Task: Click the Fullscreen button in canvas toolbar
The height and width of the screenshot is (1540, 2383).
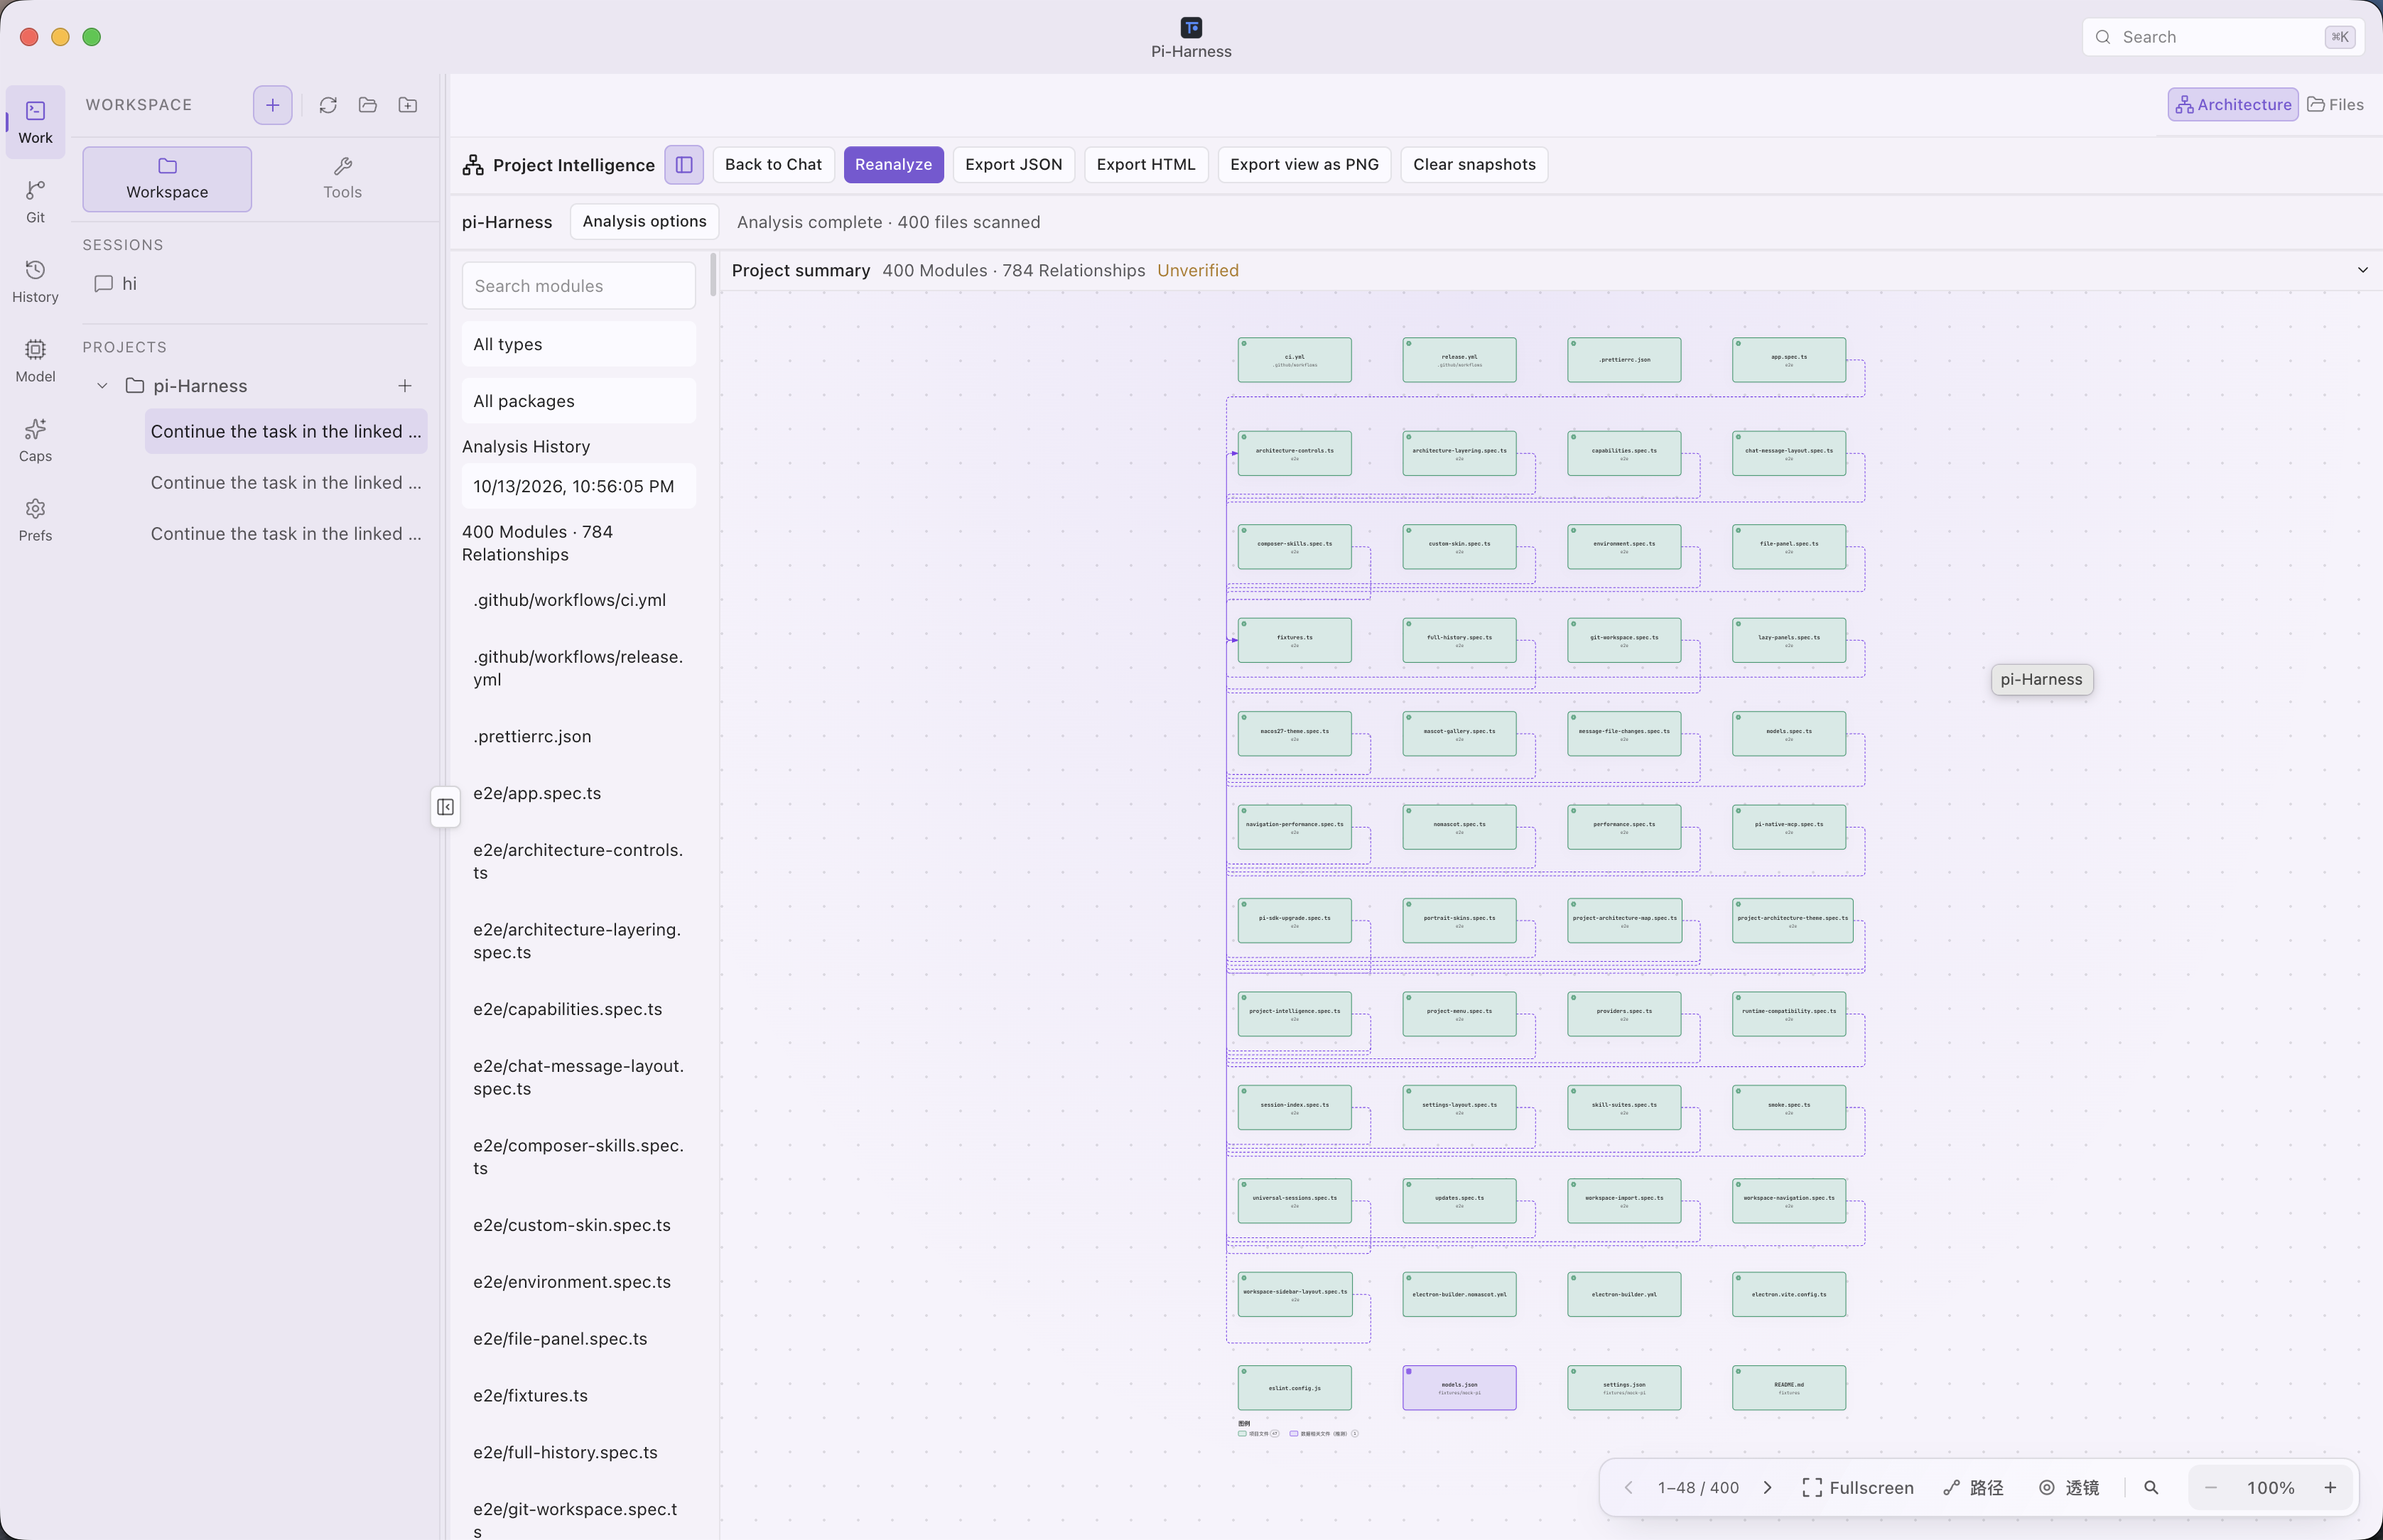Action: 1858,1488
